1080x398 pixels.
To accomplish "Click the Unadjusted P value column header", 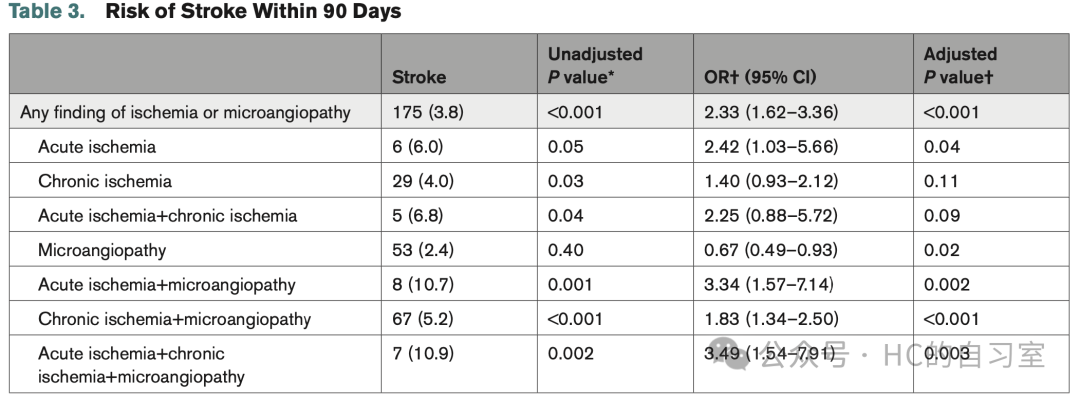I will (x=595, y=65).
